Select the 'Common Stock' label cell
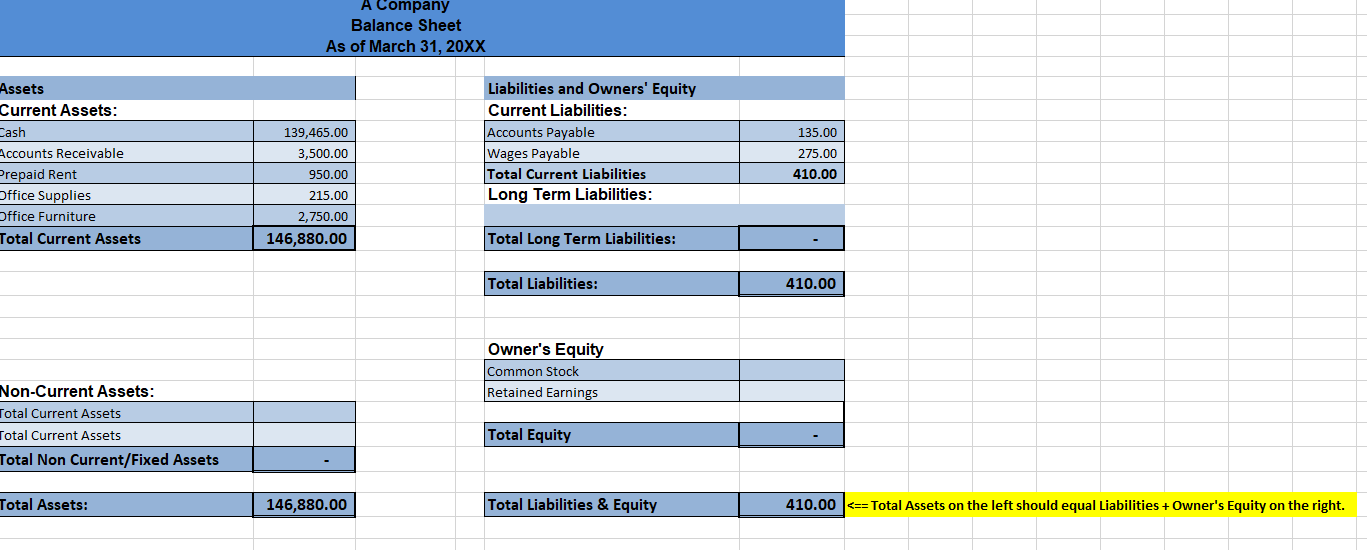Viewport: 1367px width, 550px height. pyautogui.click(x=612, y=371)
